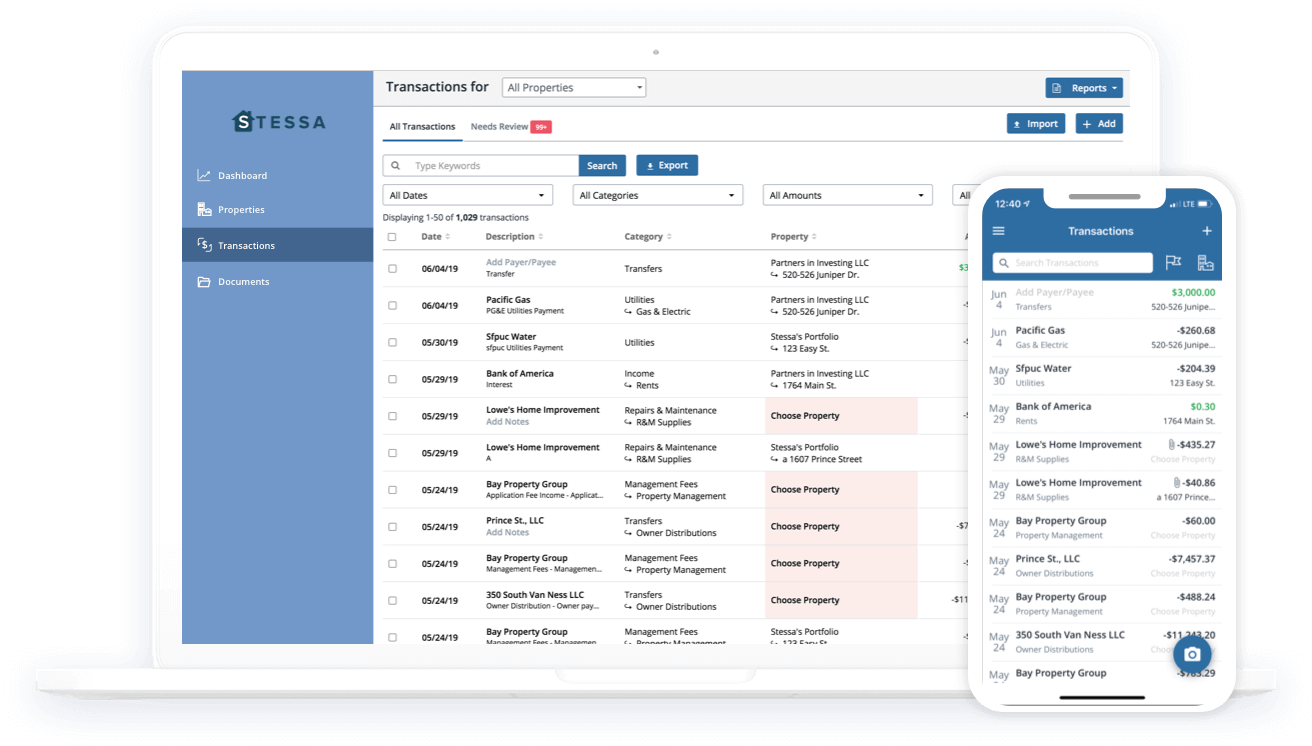The height and width of the screenshot is (746, 1312).
Task: Click the Type Keywords search field
Action: tap(492, 166)
